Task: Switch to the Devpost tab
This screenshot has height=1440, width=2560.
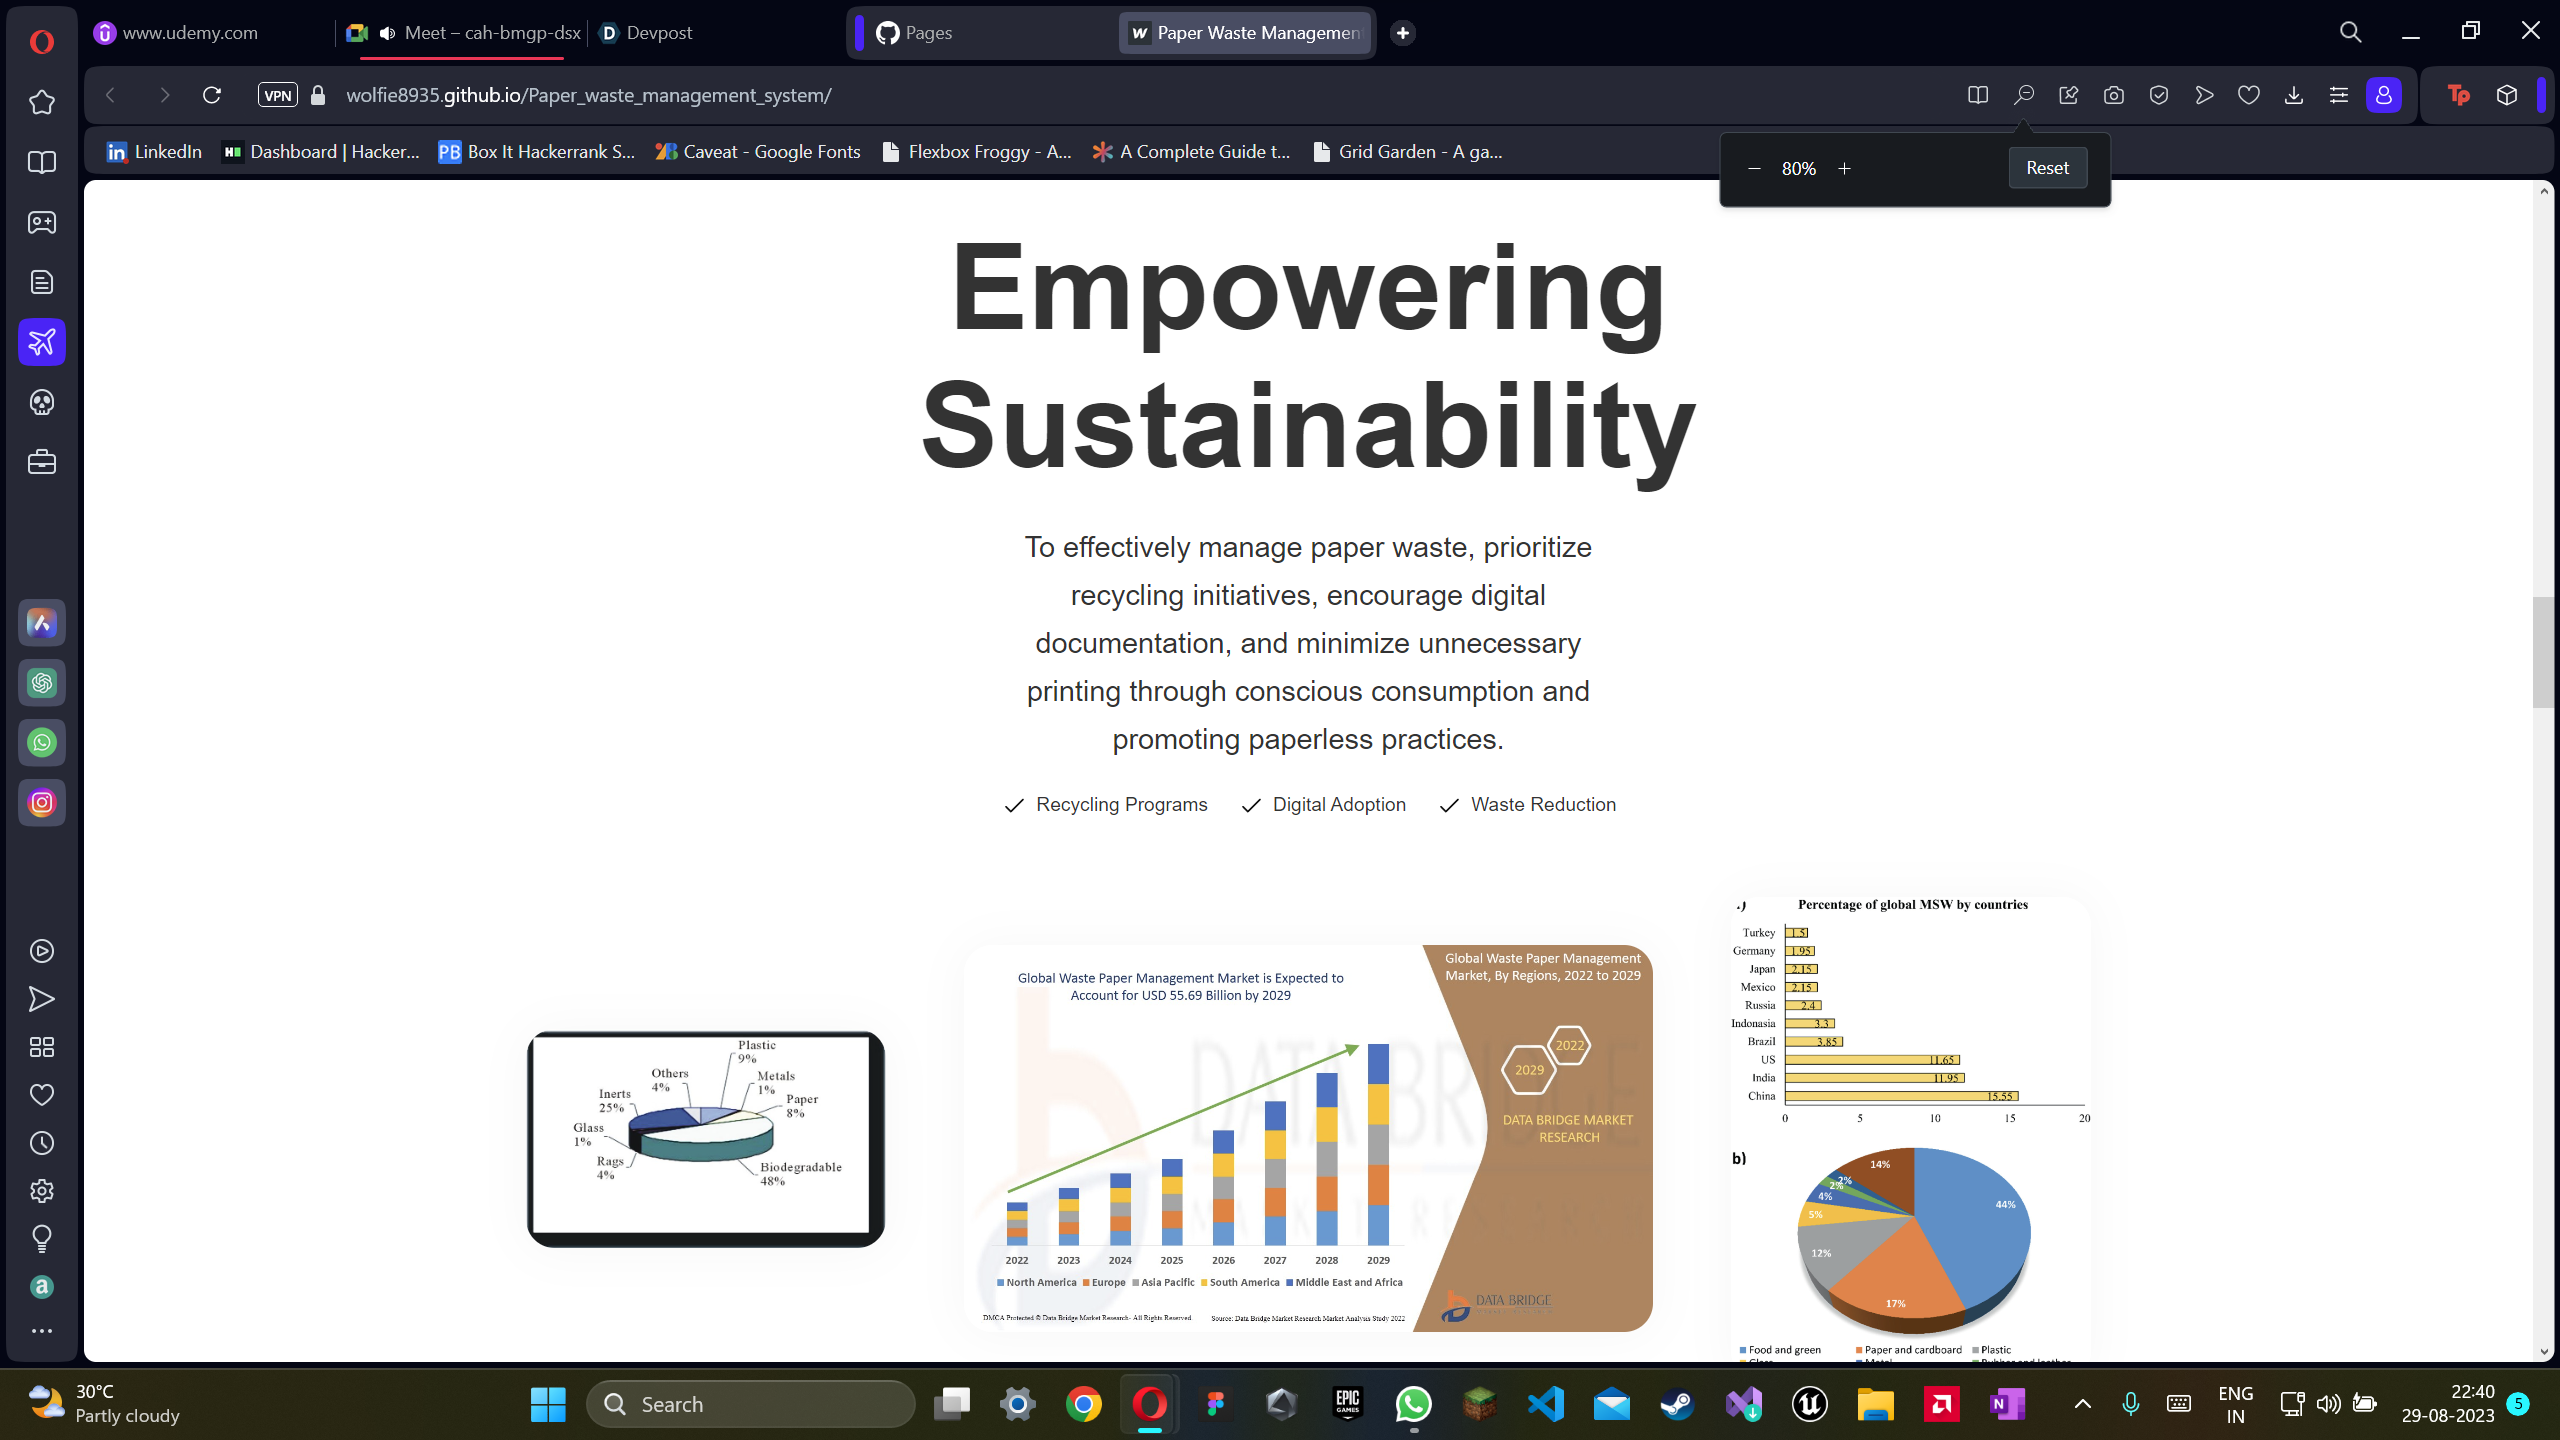Action: click(646, 33)
